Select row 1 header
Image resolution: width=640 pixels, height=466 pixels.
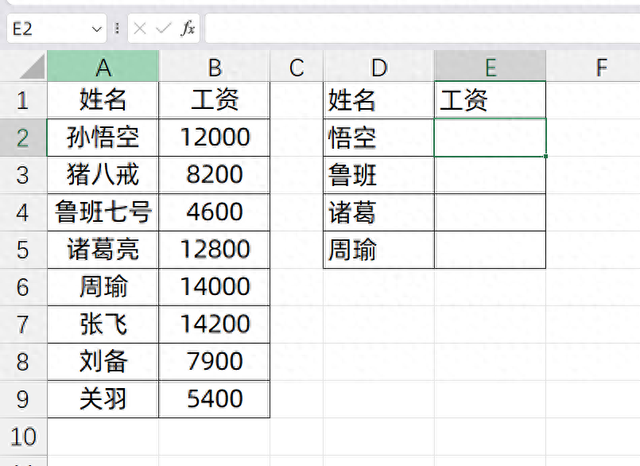[x=23, y=100]
